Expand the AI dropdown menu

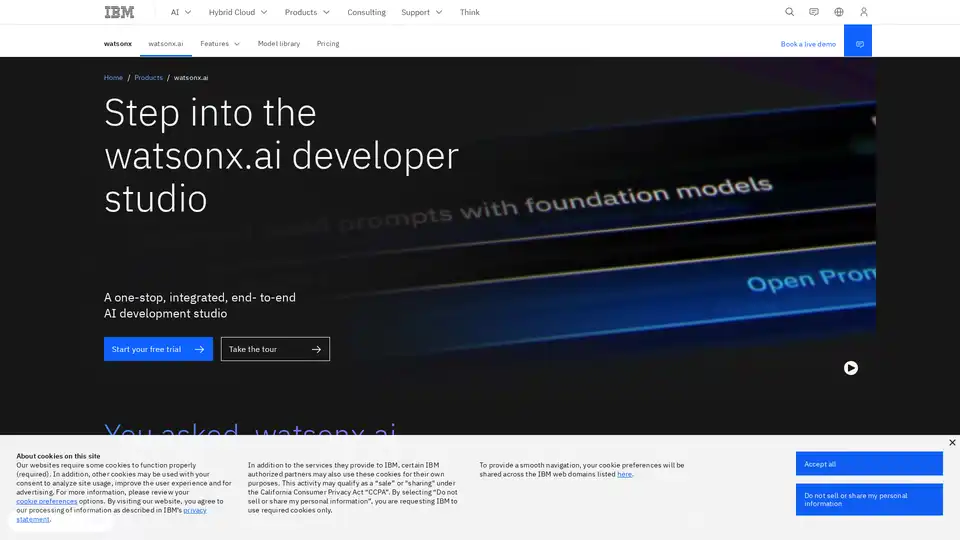180,12
